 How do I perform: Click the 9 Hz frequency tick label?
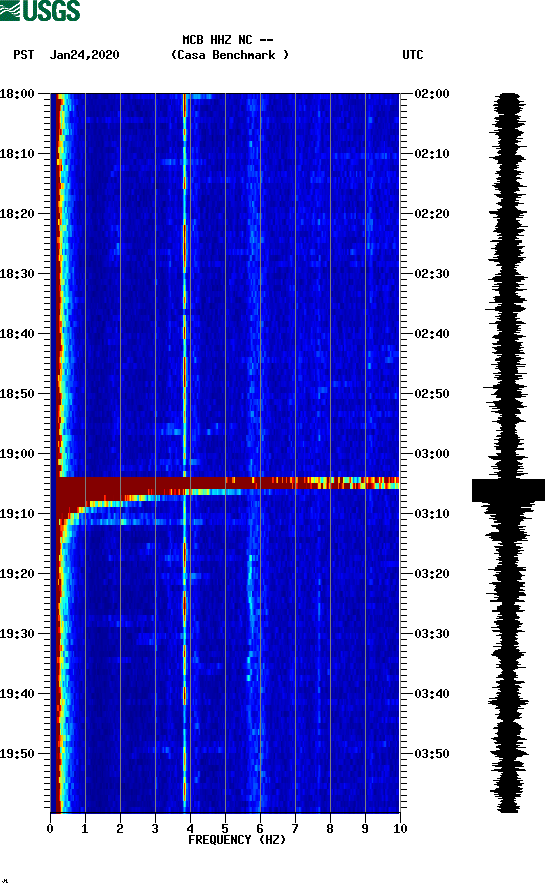(365, 829)
